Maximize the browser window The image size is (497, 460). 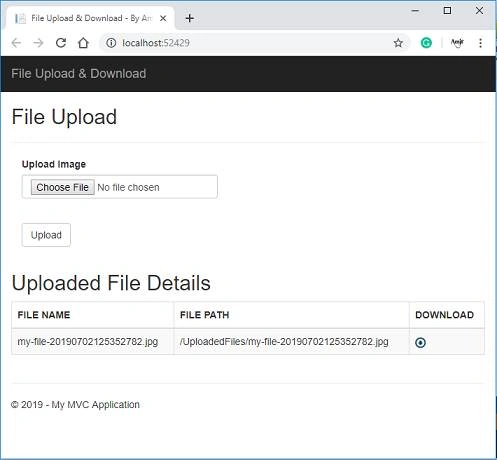(447, 11)
